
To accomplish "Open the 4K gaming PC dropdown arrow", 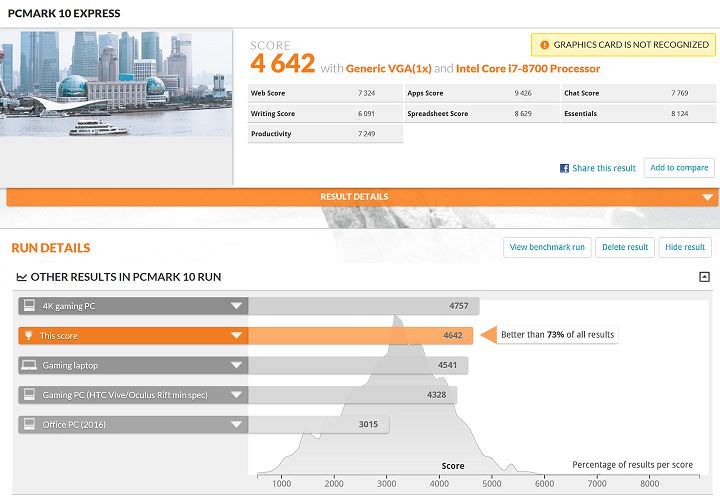I will [236, 306].
